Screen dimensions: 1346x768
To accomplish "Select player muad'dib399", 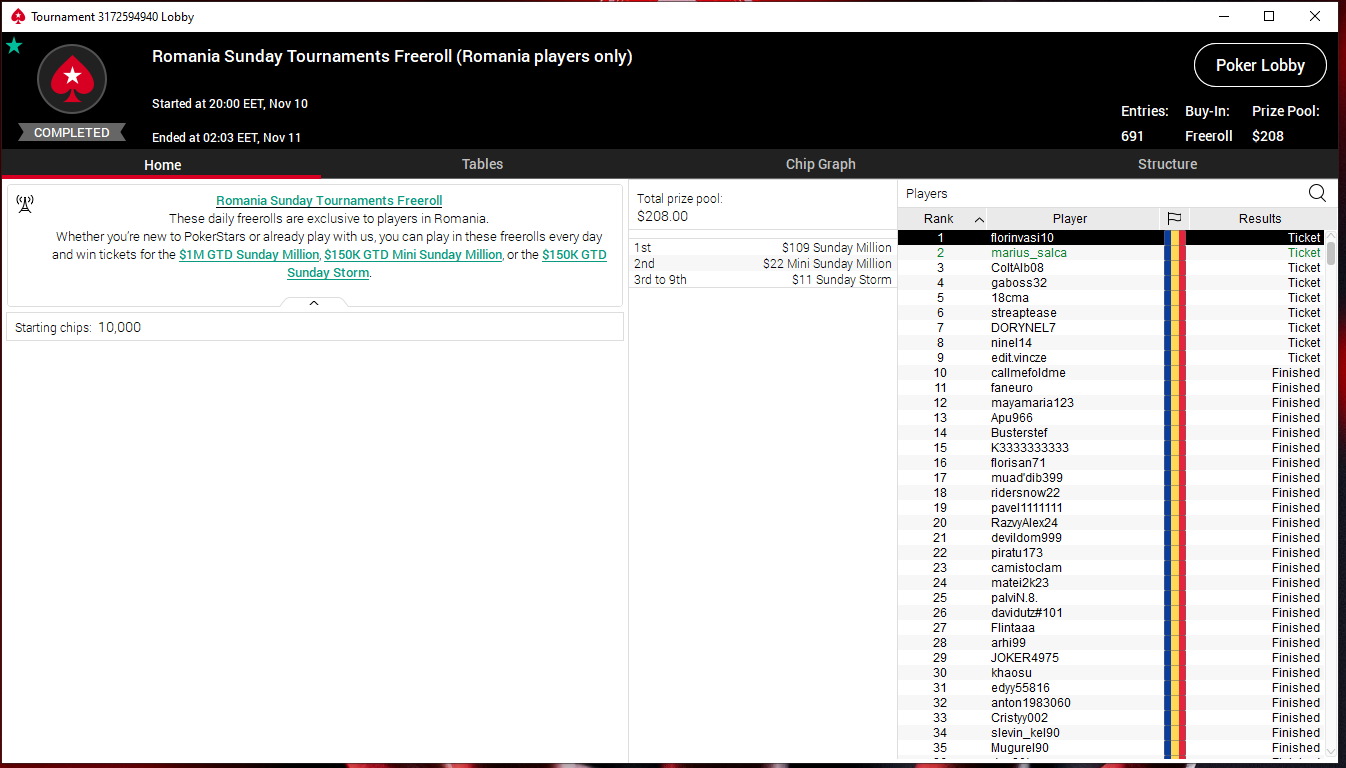I will pyautogui.click(x=1111, y=478).
